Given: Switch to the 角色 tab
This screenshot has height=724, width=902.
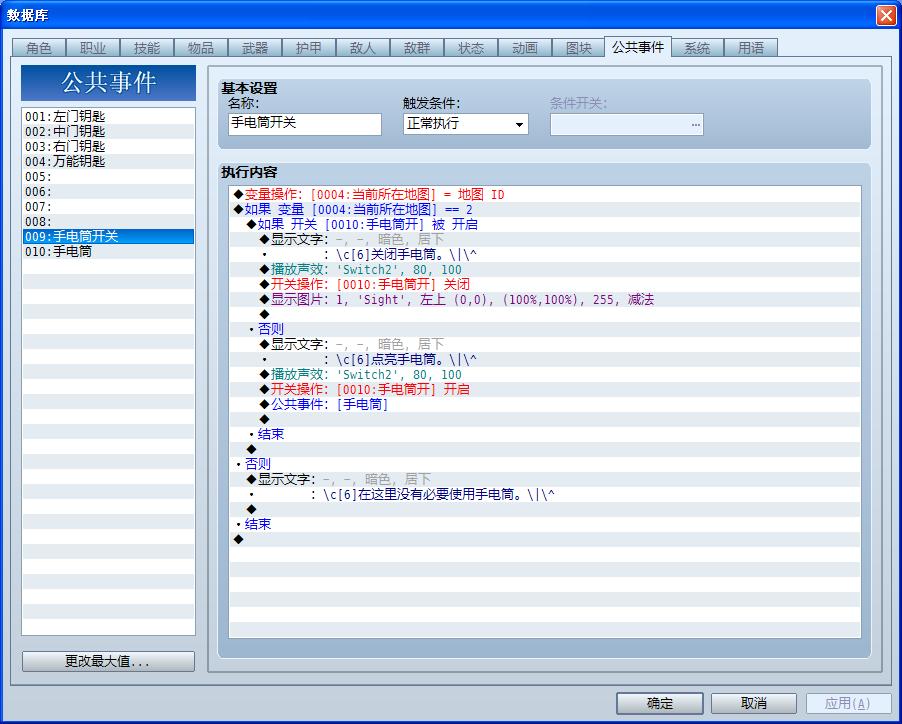Looking at the screenshot, I should coord(39,48).
